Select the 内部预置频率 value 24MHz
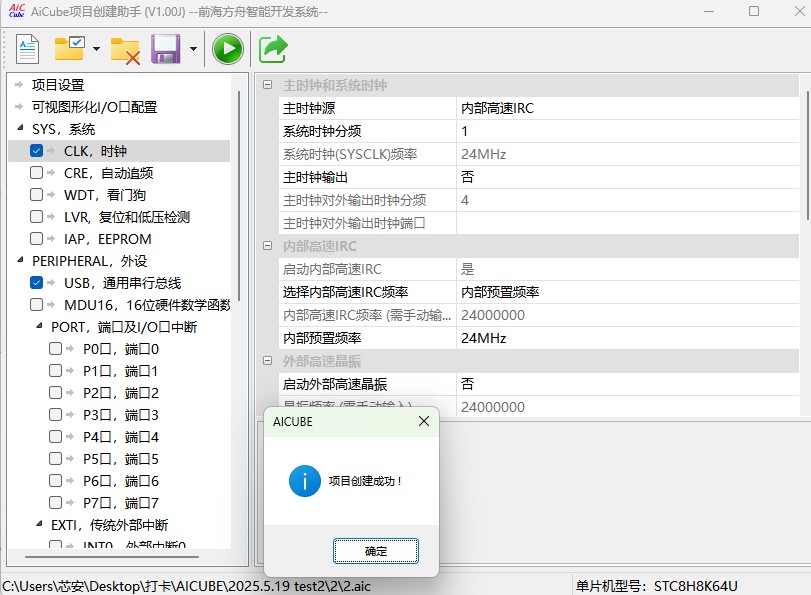The image size is (811, 595). pyautogui.click(x=627, y=338)
